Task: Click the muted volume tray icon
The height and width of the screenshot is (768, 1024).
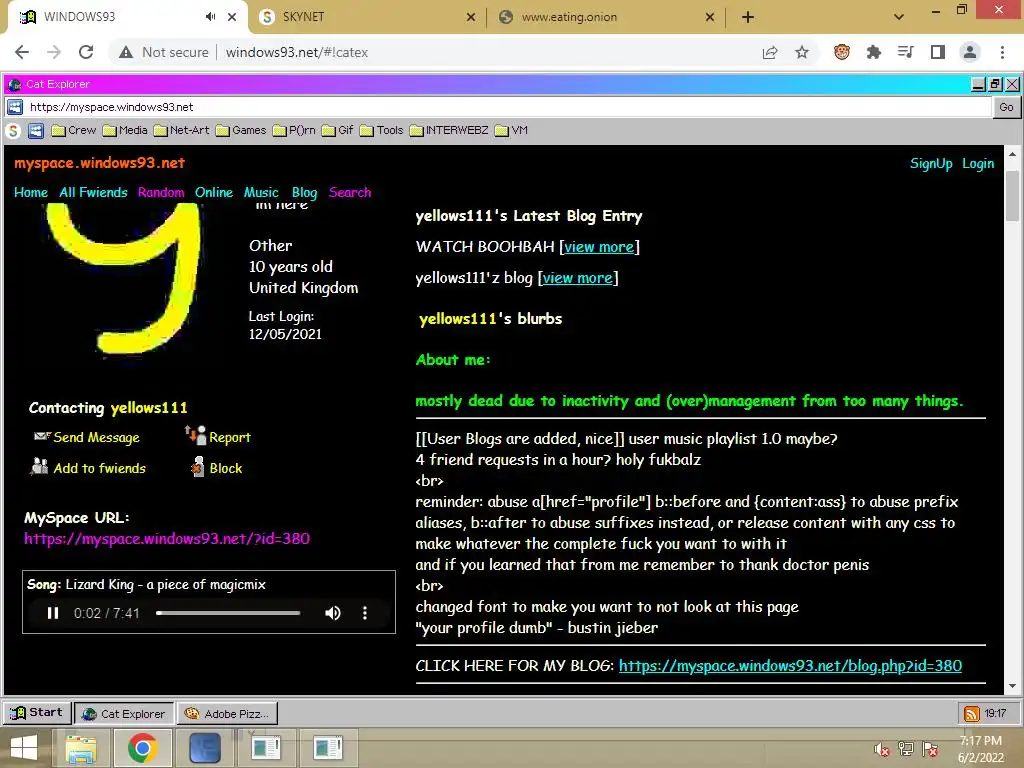Action: click(882, 749)
